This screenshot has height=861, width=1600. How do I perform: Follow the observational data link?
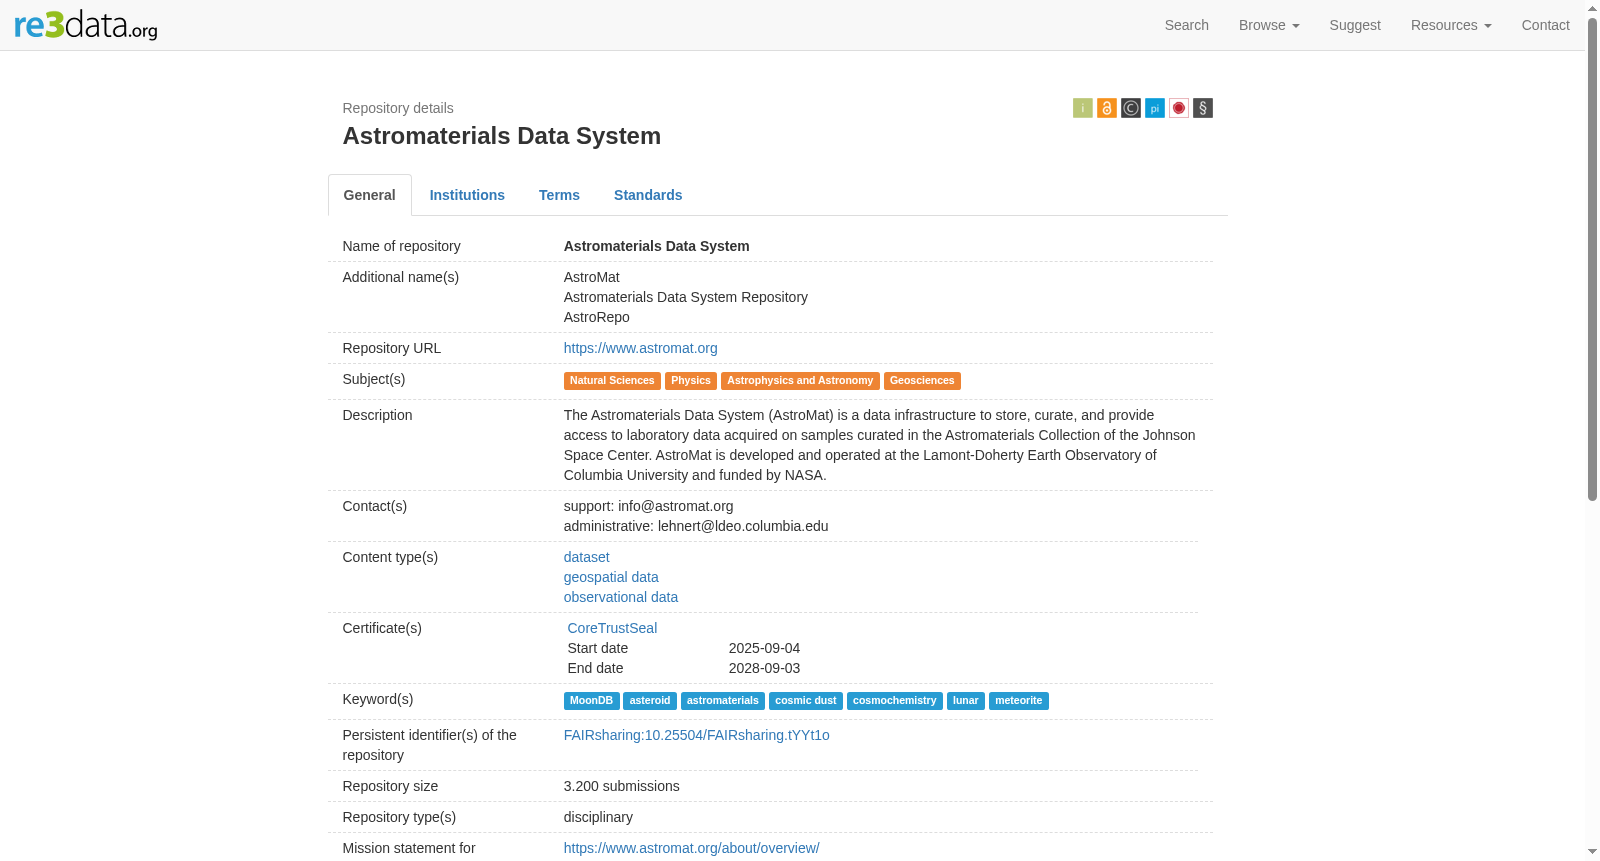(621, 597)
